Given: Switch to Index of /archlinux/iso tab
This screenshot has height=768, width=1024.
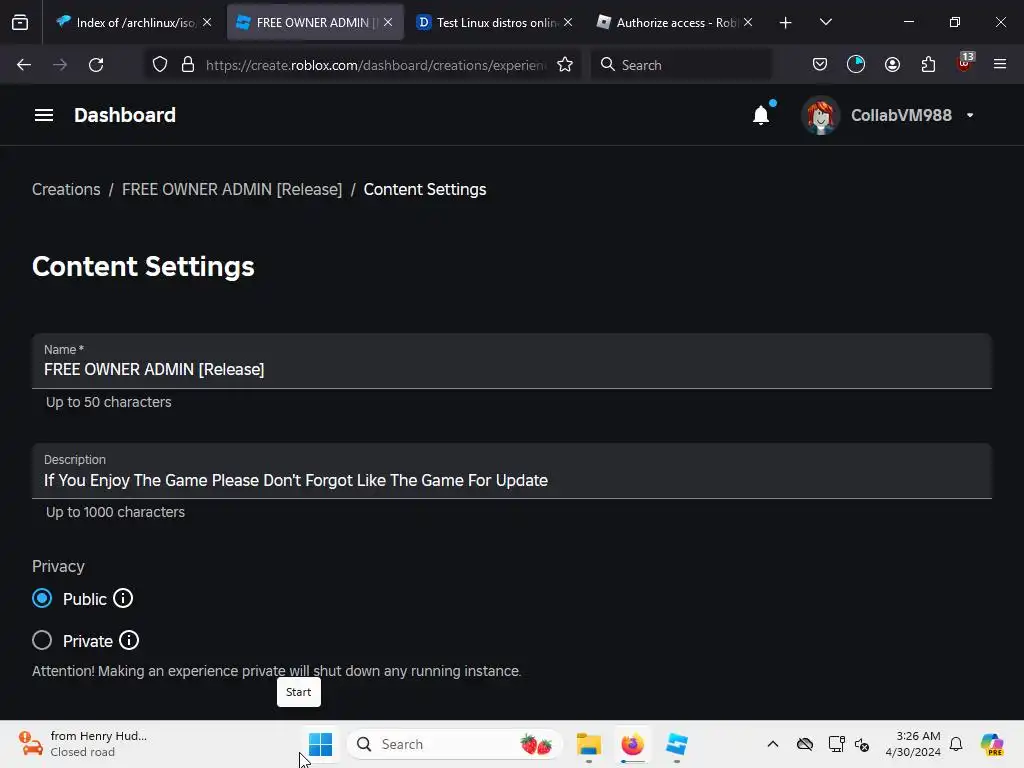Looking at the screenshot, I should tap(135, 23).
